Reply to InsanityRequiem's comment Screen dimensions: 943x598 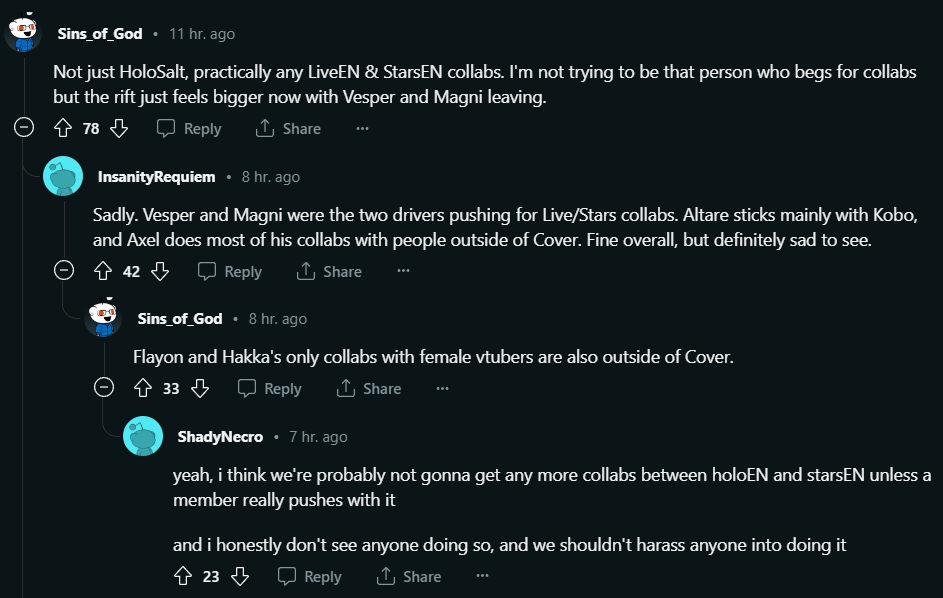(230, 271)
